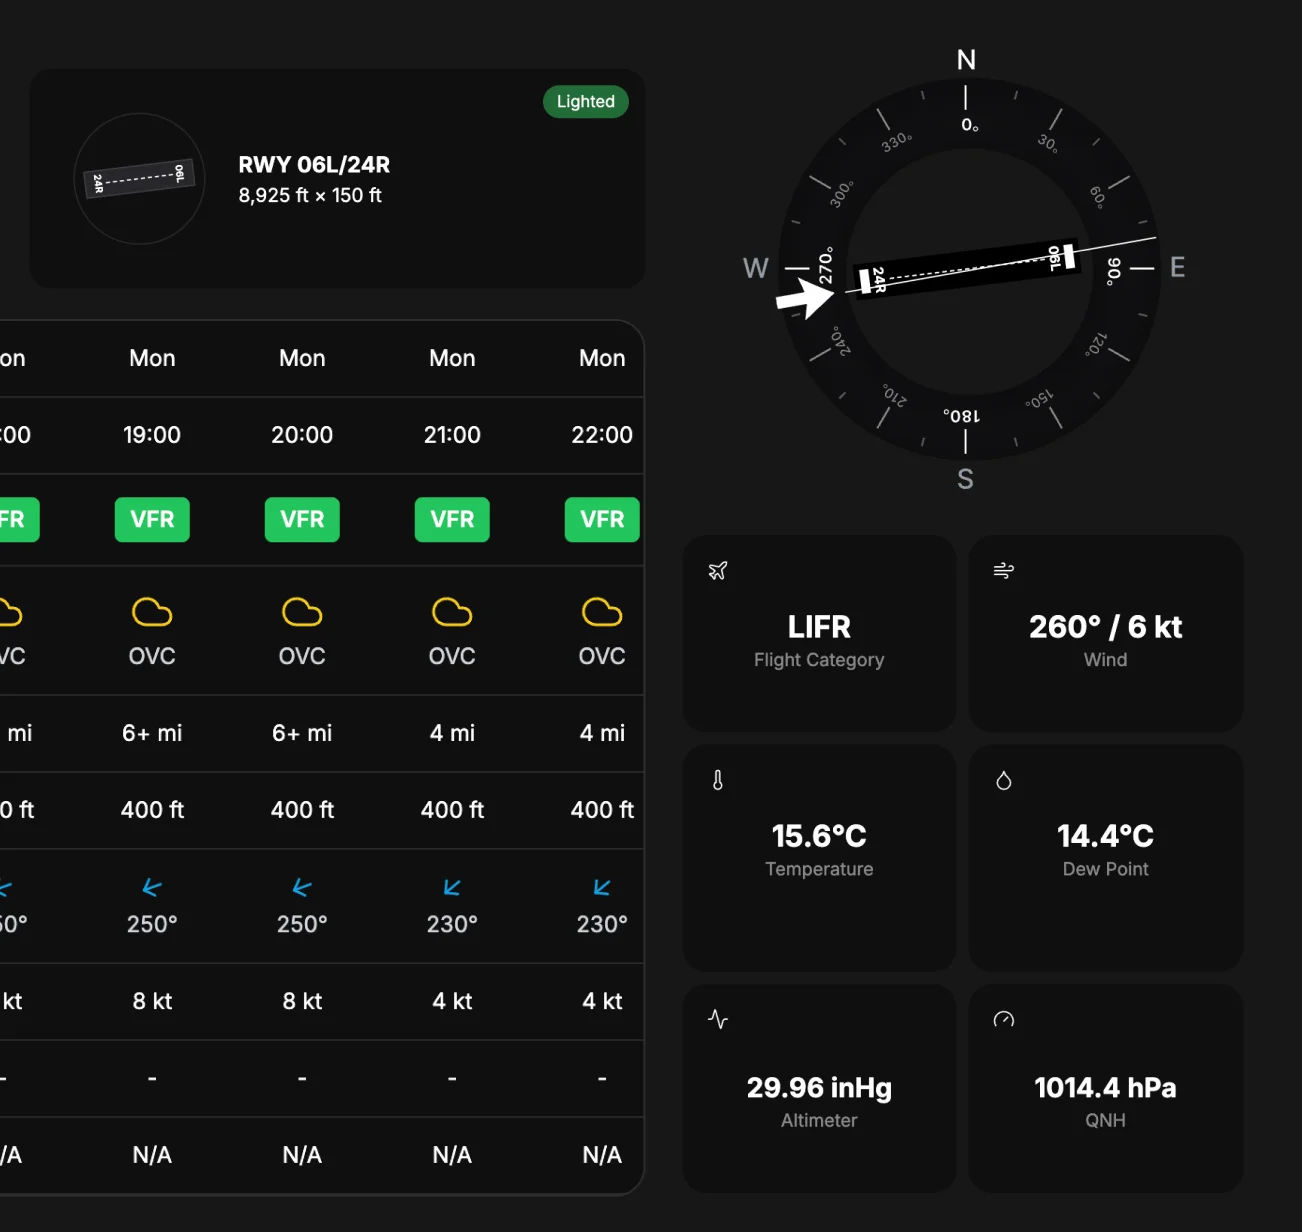Click the 8 kt wind speed at 20:00

coord(302,1001)
